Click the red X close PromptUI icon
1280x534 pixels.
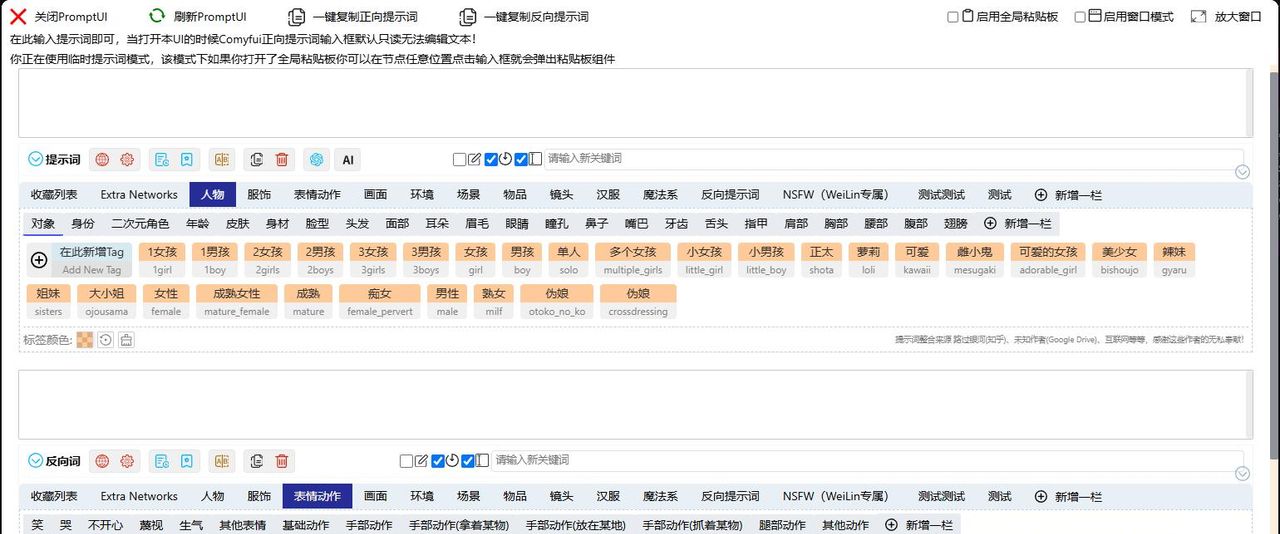18,16
